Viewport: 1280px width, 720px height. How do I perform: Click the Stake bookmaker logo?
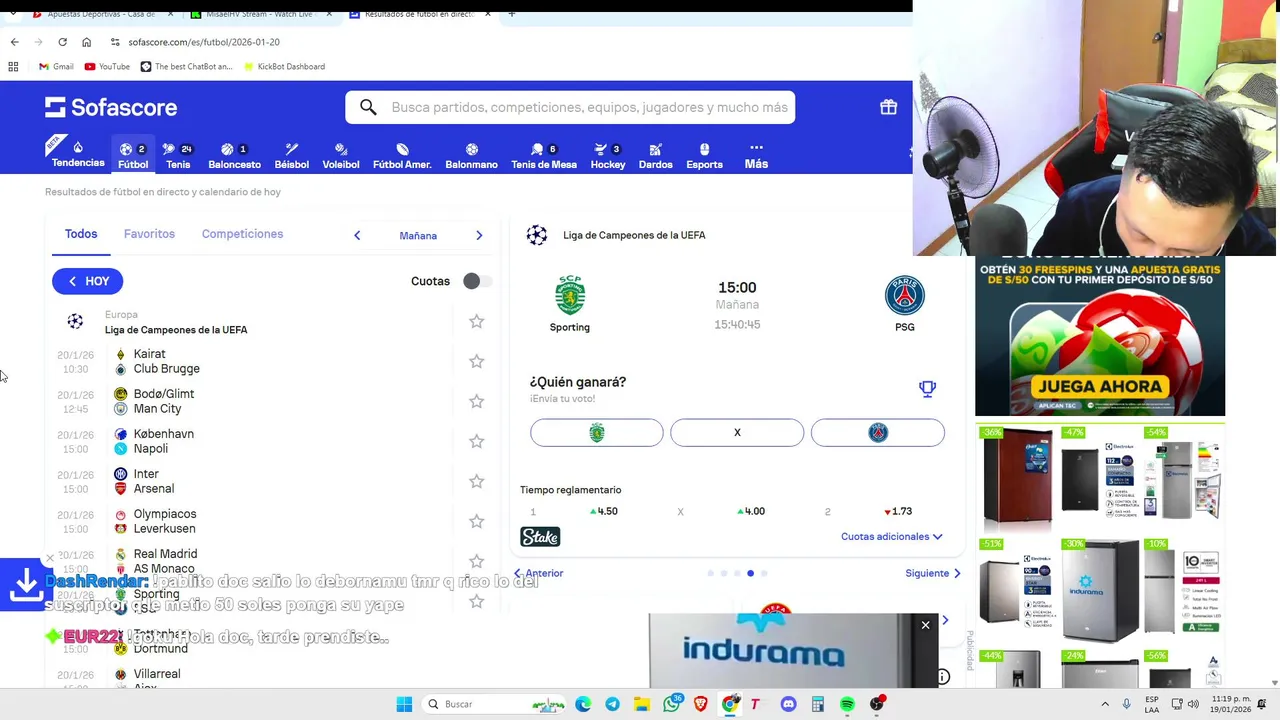[x=540, y=537]
